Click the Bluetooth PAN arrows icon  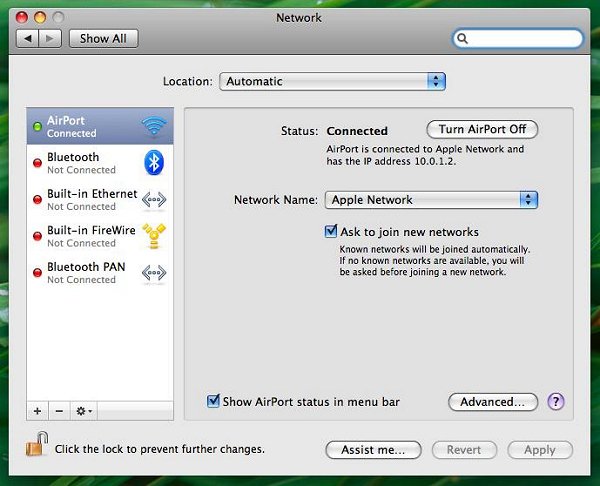(x=153, y=273)
